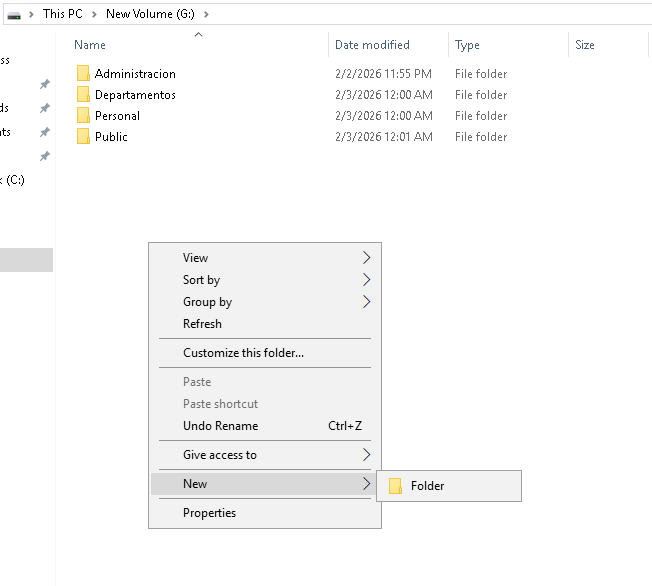
Task: Click the chevron after This PC in breadcrumb
Action: coord(94,15)
